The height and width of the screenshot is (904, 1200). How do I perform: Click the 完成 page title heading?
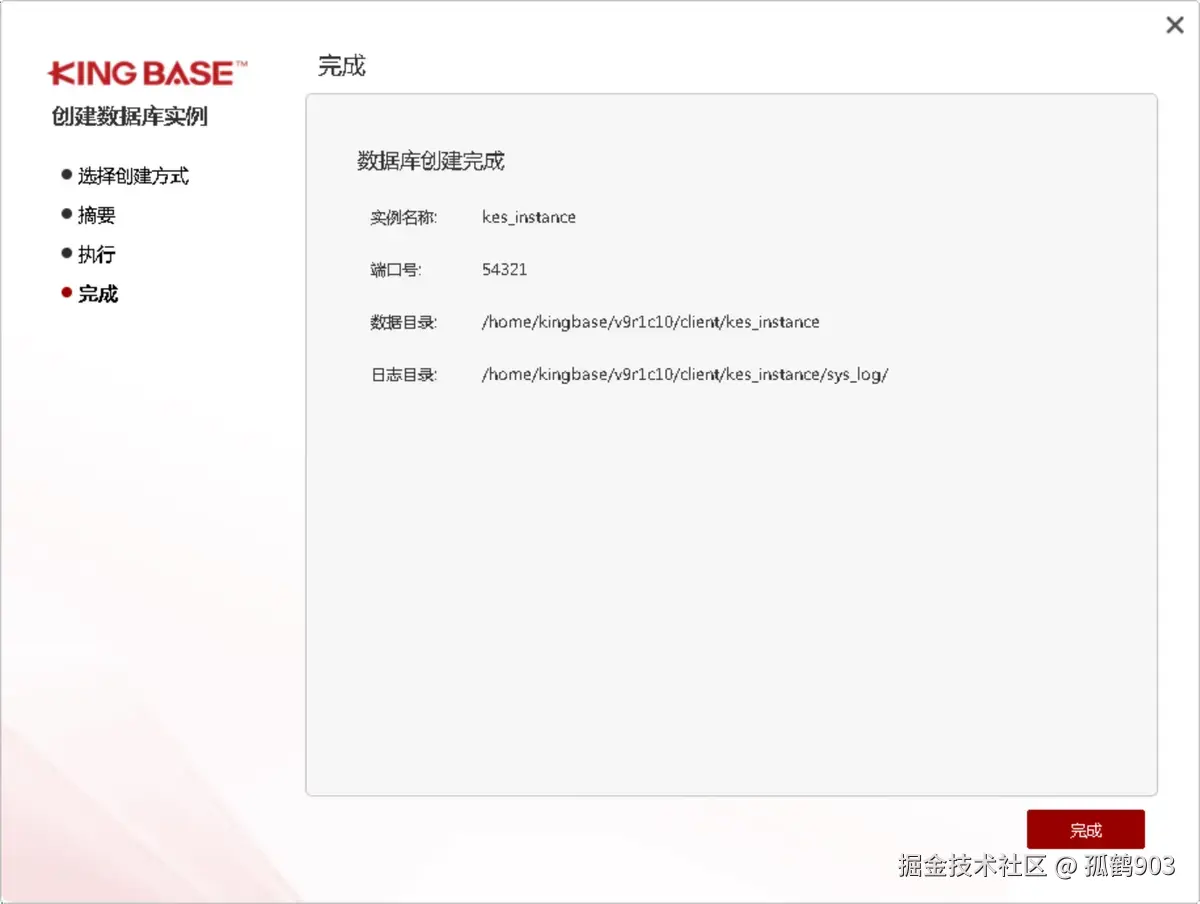point(342,66)
